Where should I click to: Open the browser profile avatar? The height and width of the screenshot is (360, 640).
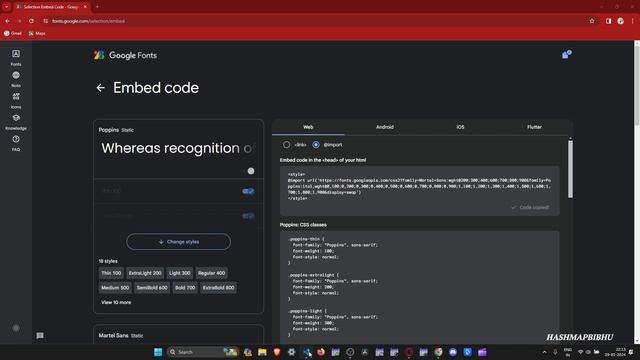pos(621,21)
